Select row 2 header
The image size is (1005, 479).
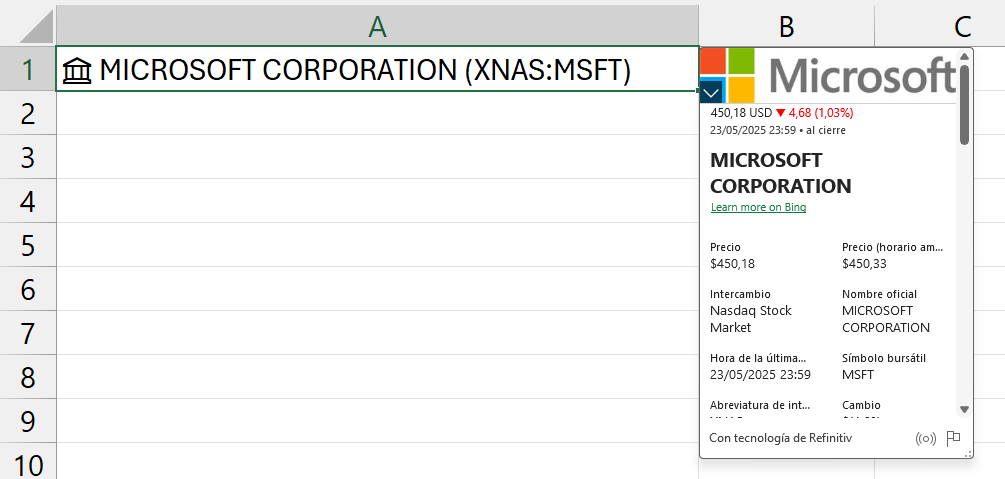(x=28, y=113)
